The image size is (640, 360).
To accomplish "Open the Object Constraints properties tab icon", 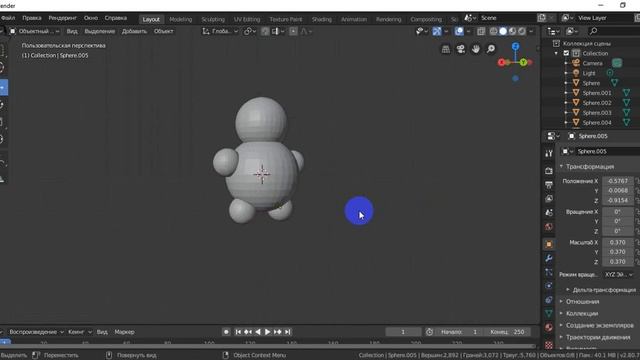I will tap(549, 300).
